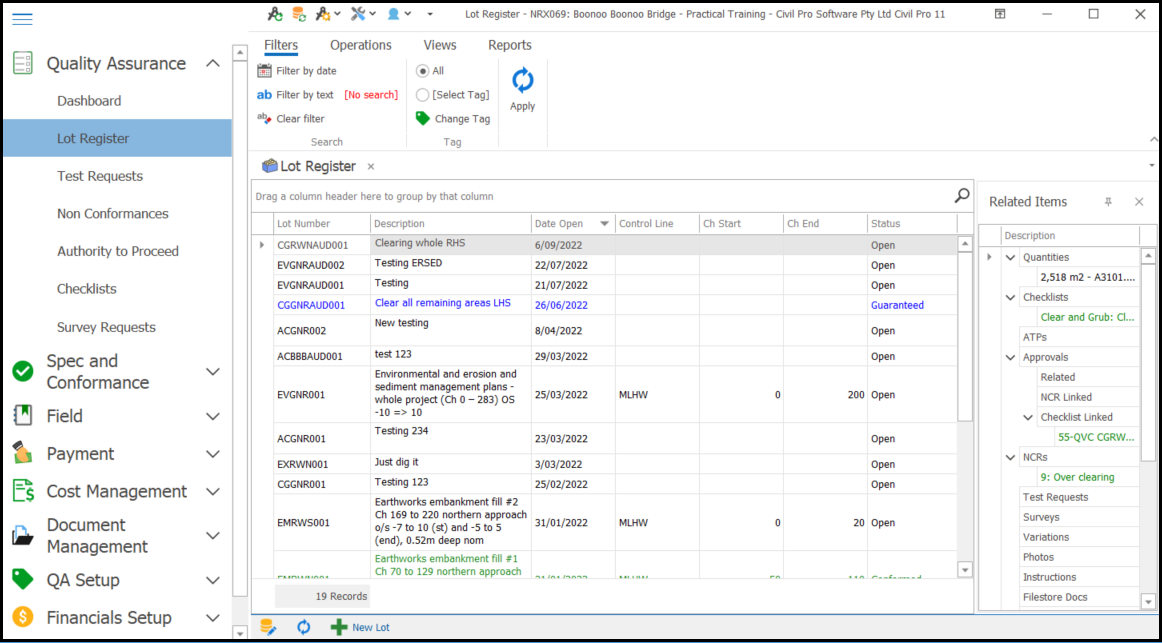Click Clear filter button
This screenshot has width=1162, height=643.
click(x=299, y=119)
